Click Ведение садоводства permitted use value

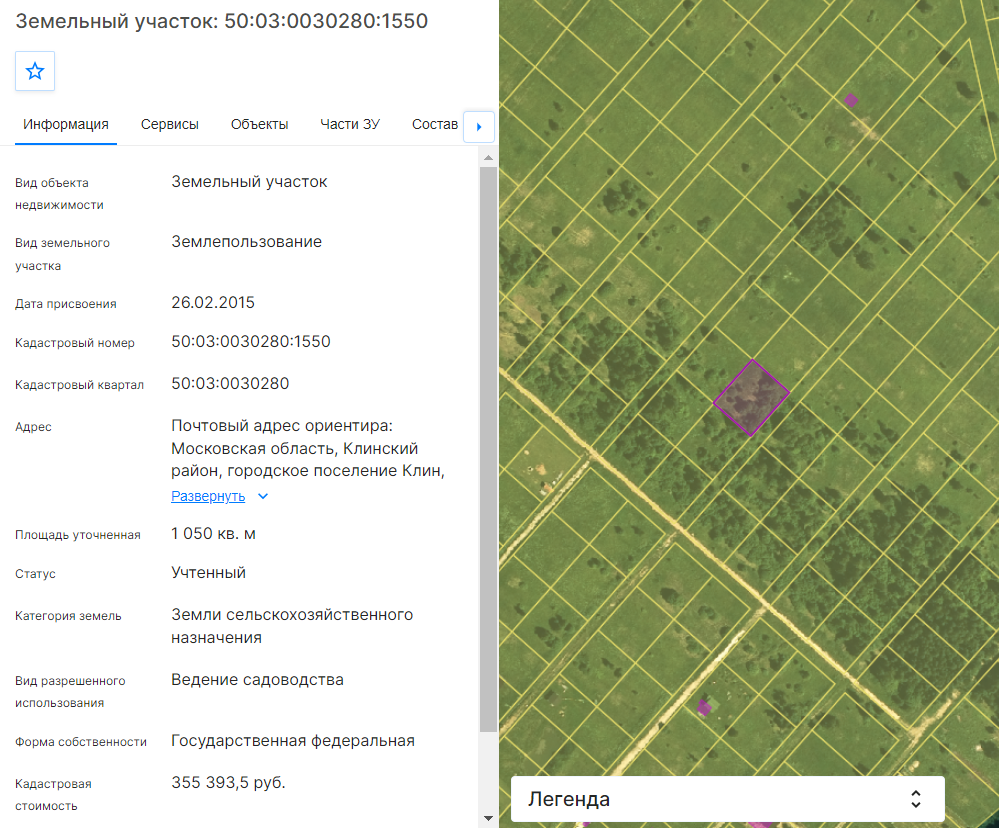257,680
